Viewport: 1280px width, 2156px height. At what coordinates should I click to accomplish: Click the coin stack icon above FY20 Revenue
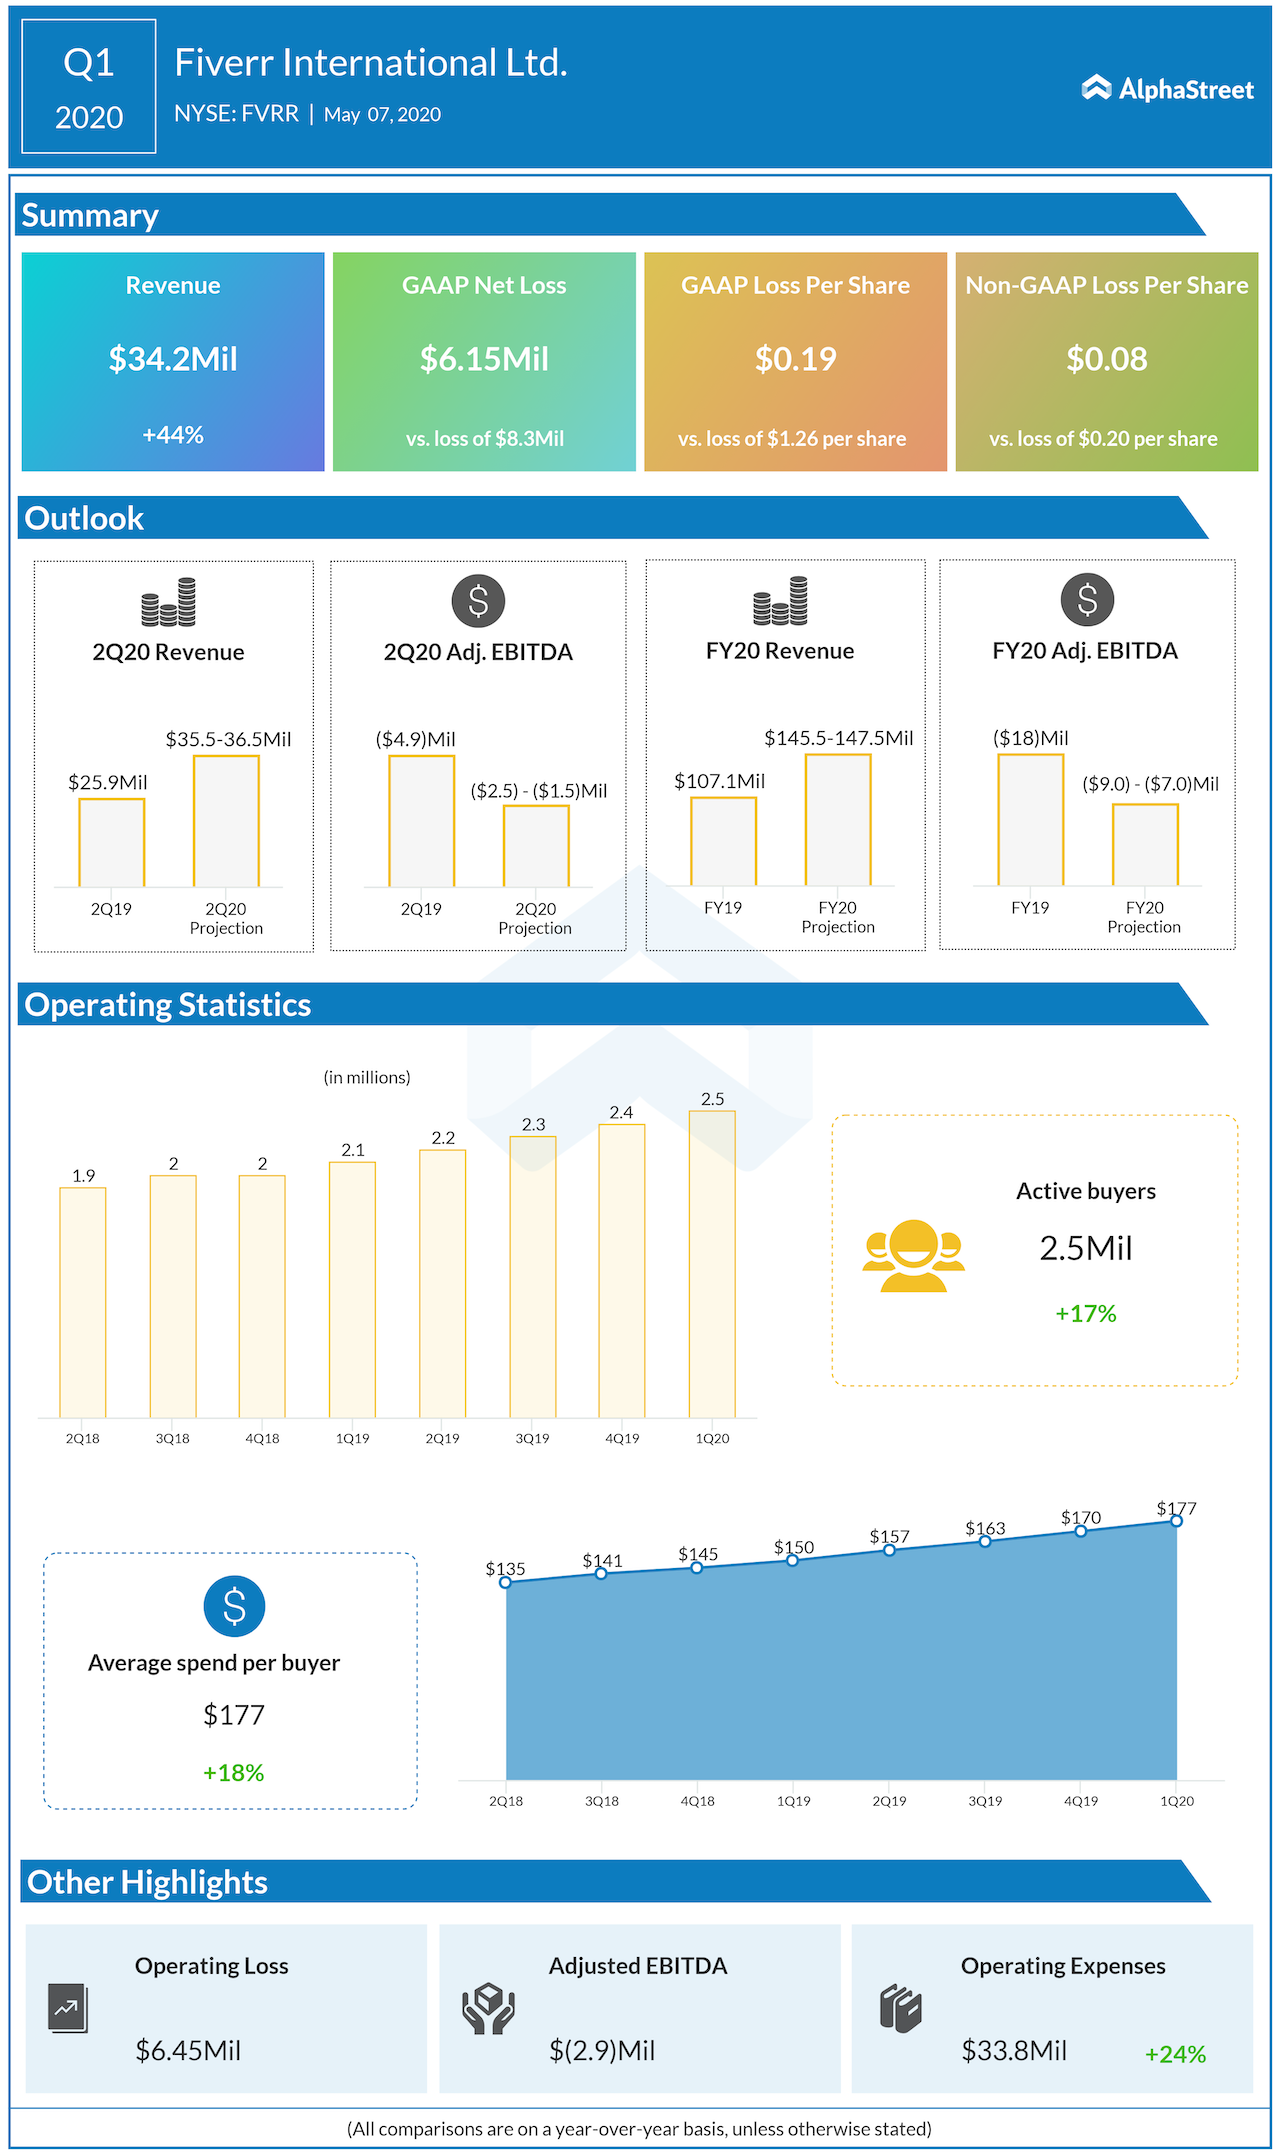[x=780, y=601]
